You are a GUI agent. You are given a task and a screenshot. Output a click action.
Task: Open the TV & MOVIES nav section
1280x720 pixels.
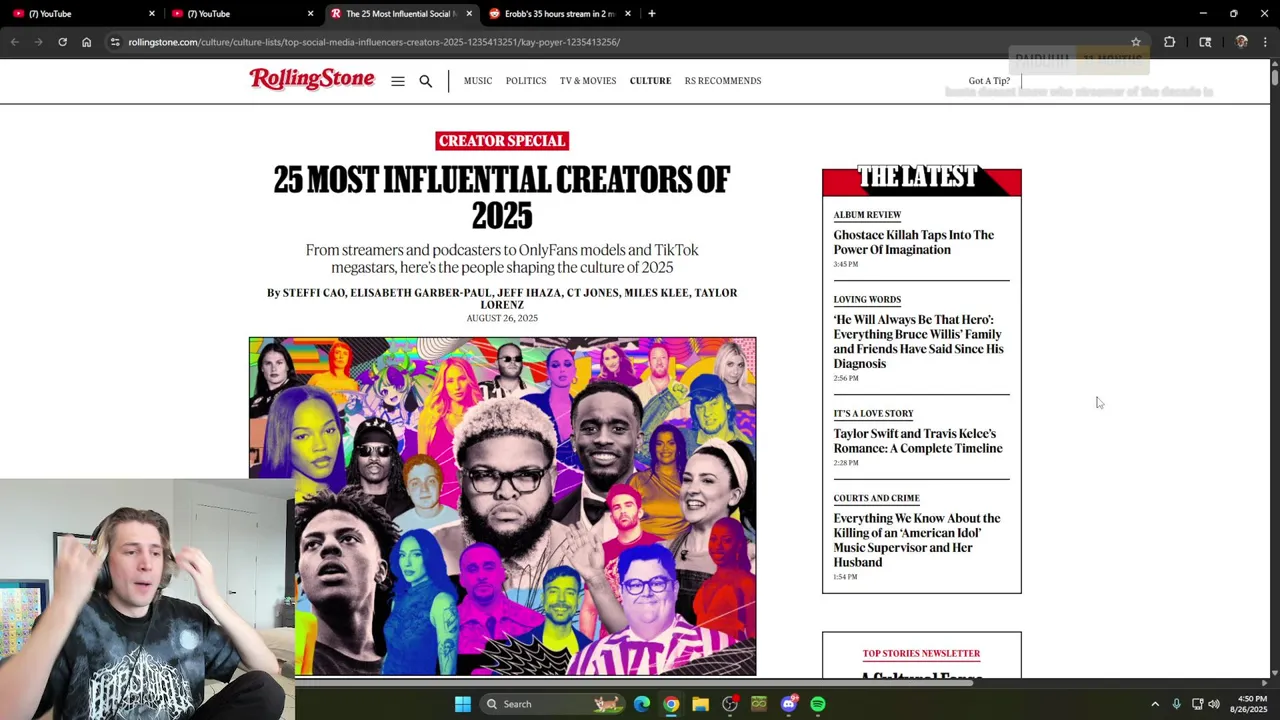click(588, 81)
